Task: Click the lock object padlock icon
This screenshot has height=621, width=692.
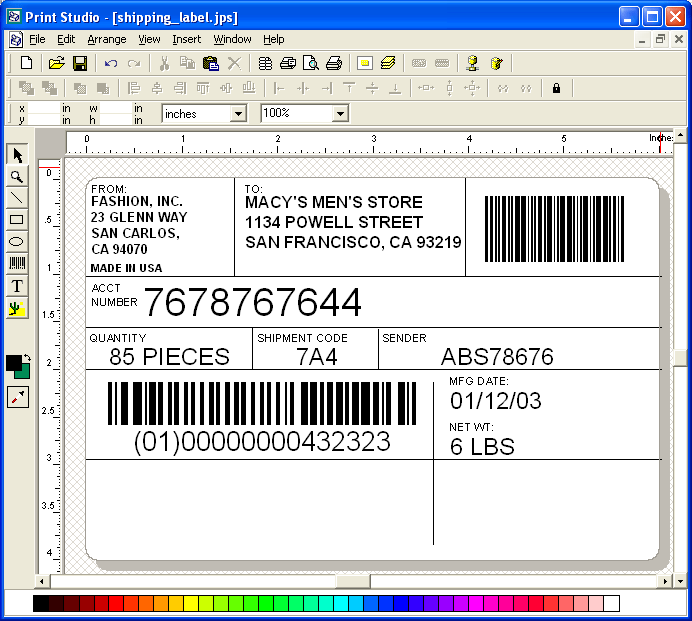Action: pyautogui.click(x=557, y=88)
